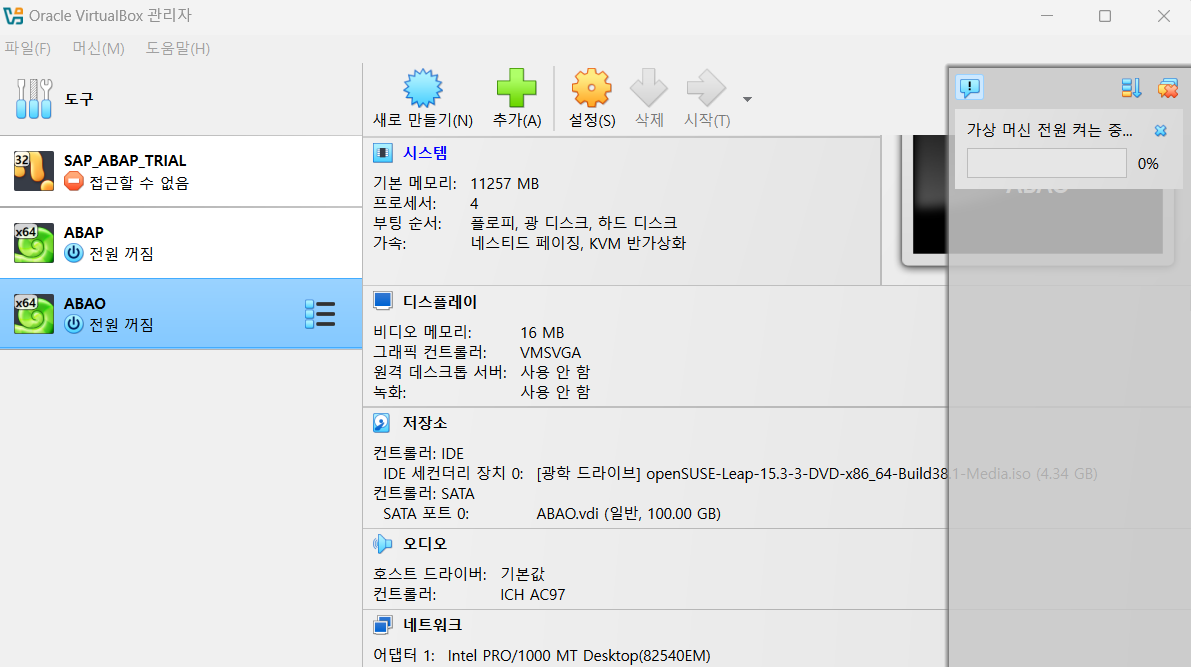The width and height of the screenshot is (1191, 667).
Task: Click the 네트워크 section heading
Action: 432,624
